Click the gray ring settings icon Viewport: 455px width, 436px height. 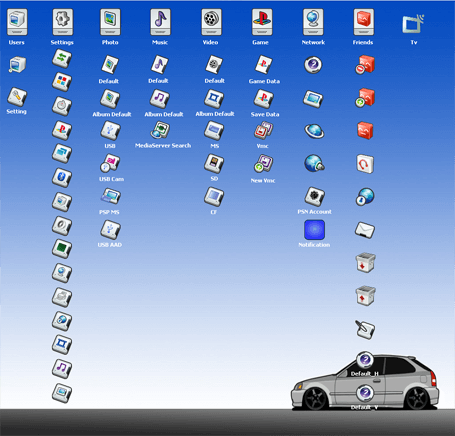tap(62, 226)
